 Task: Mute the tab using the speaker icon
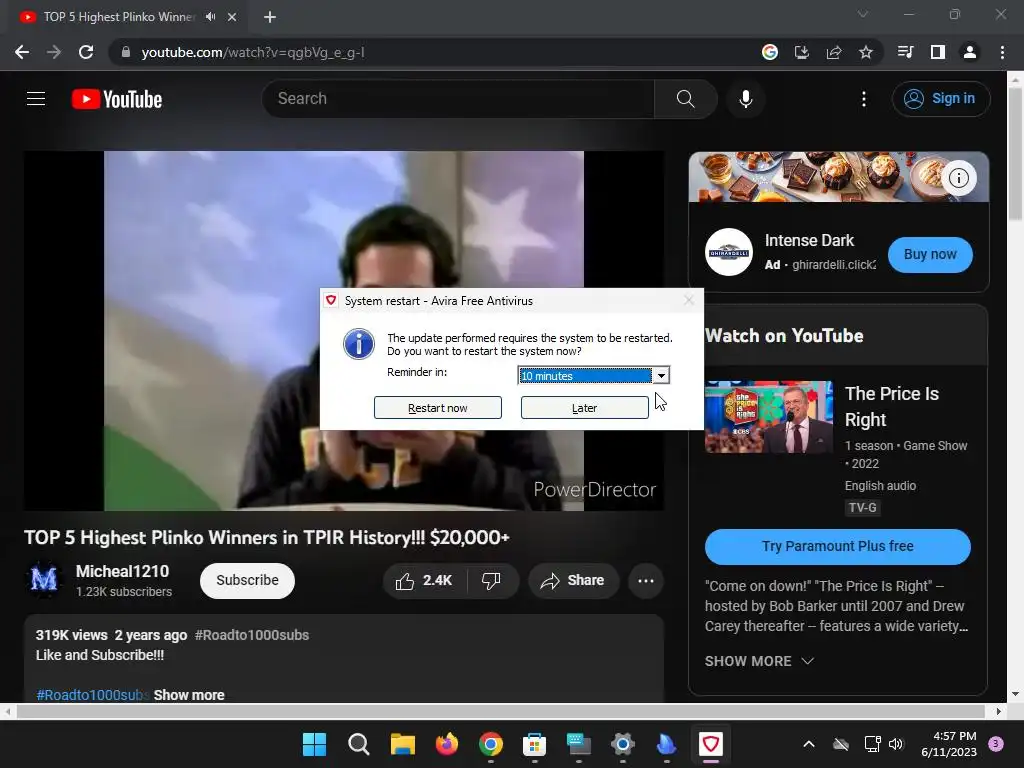pos(210,17)
